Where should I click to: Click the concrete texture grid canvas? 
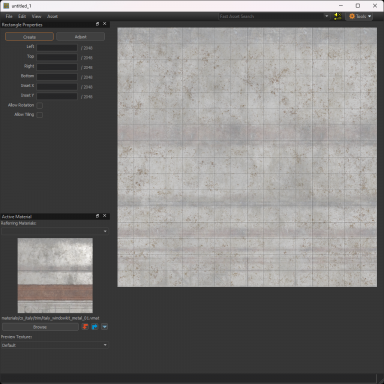pyautogui.click(x=247, y=157)
